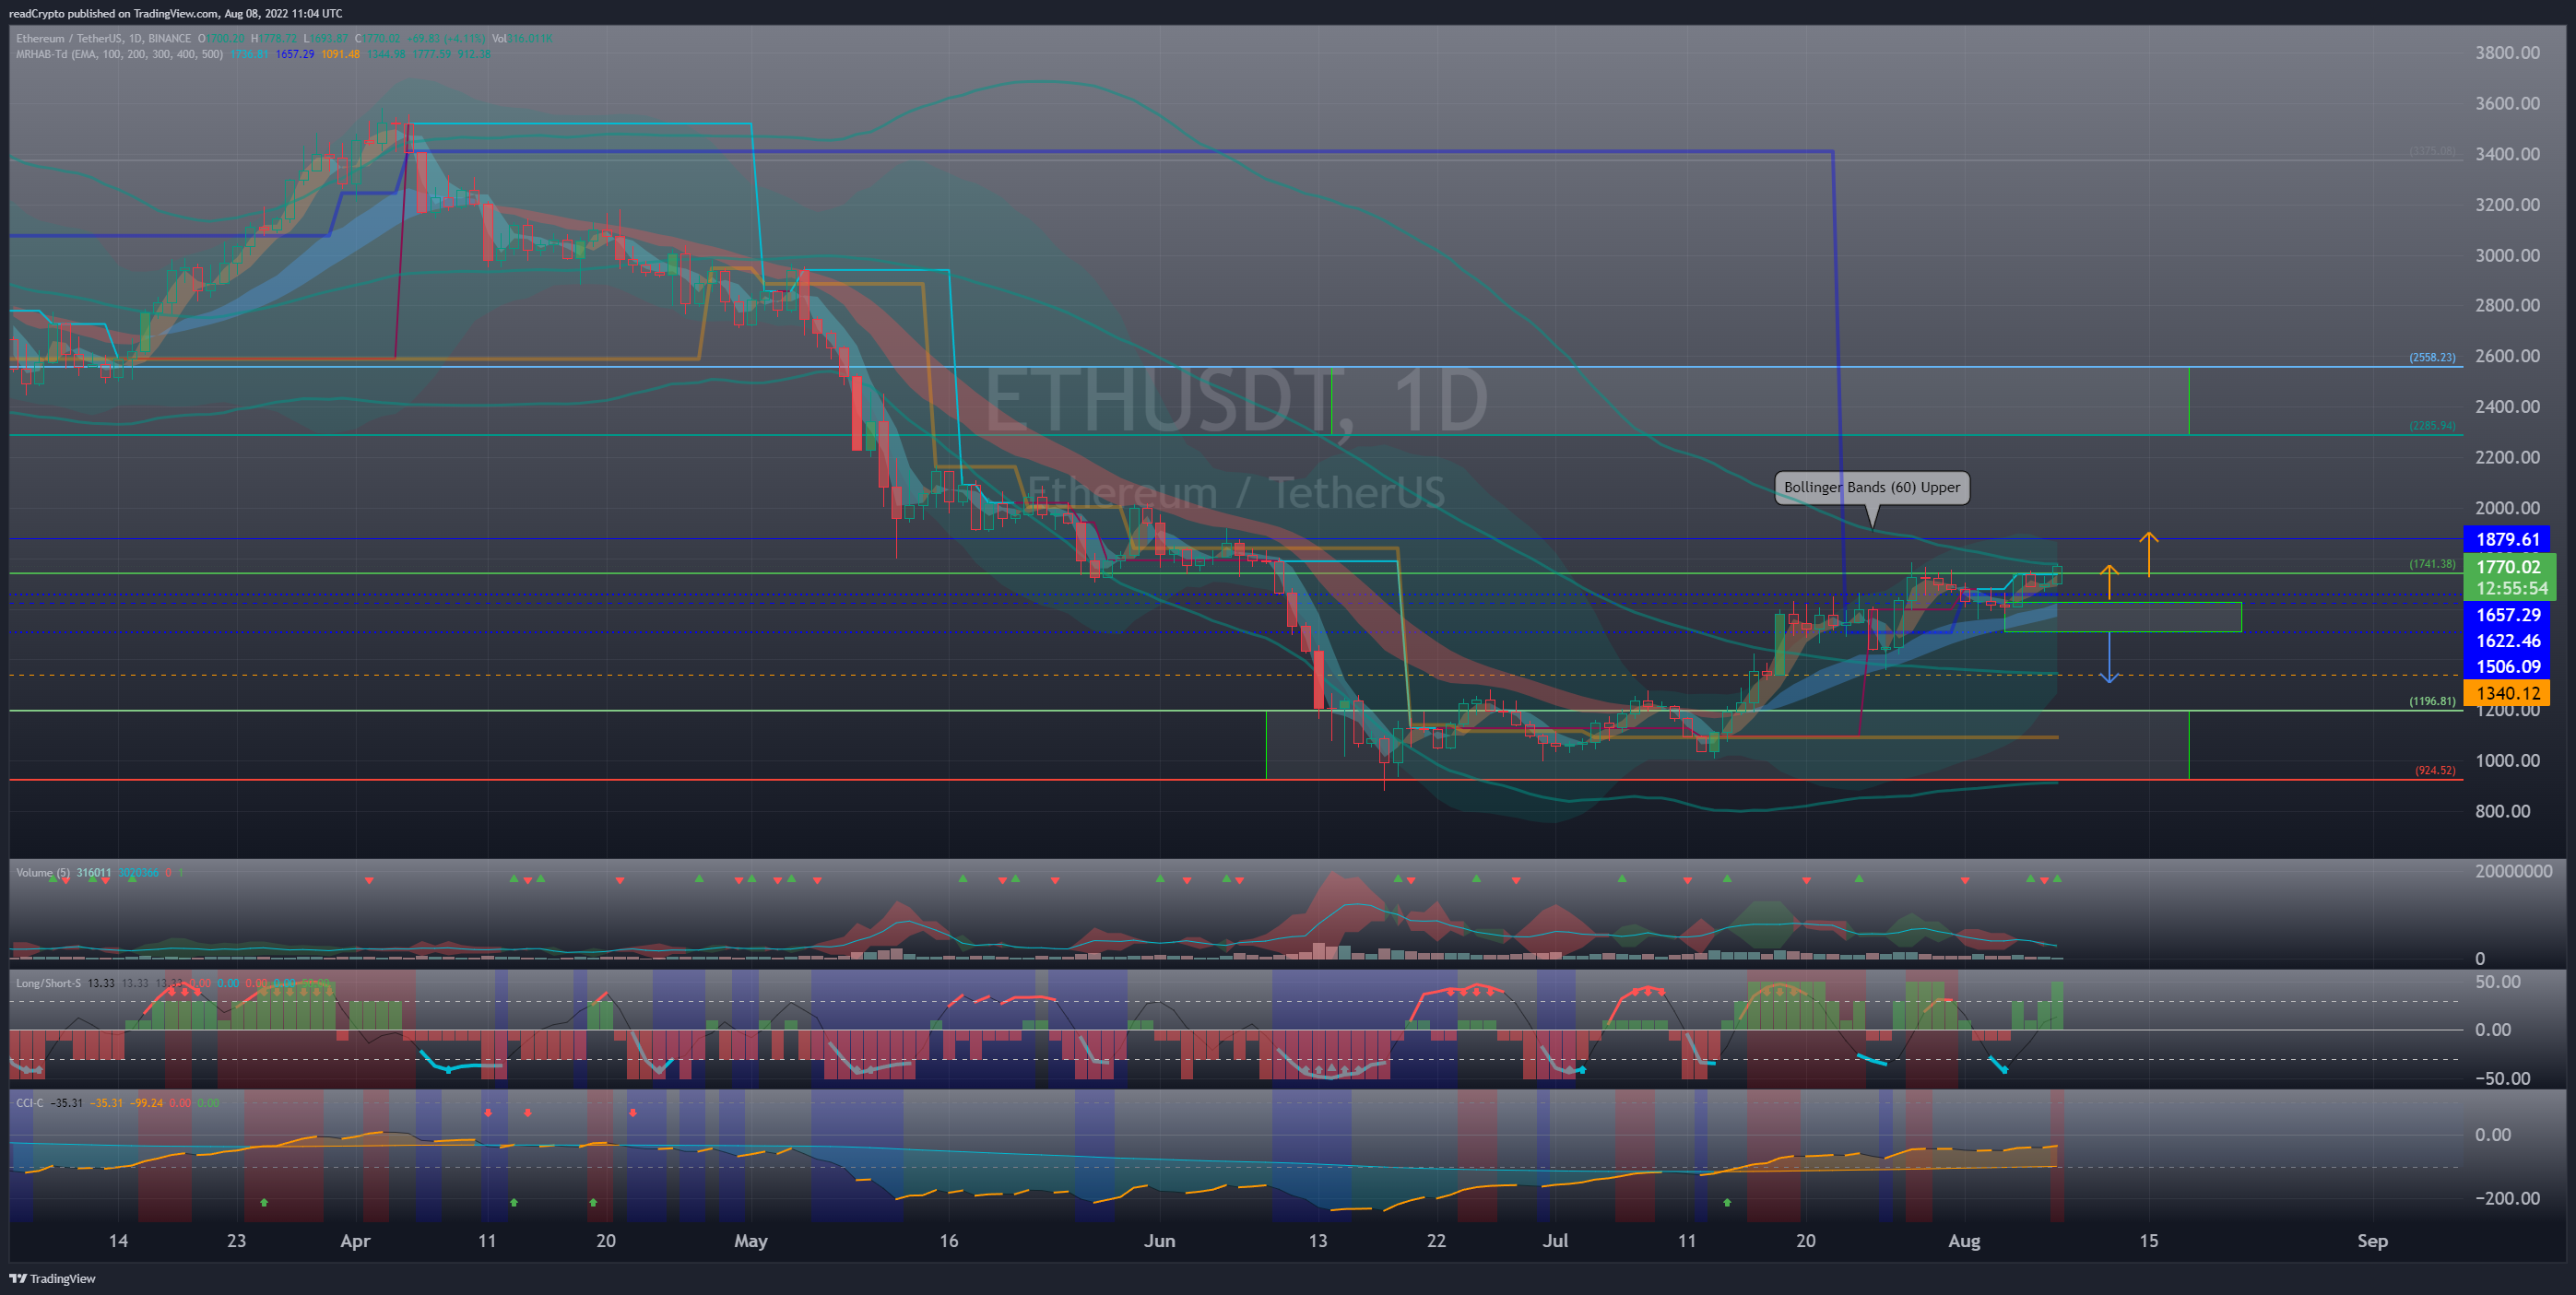Click the blue '1622.46' price axis label

(x=2508, y=641)
